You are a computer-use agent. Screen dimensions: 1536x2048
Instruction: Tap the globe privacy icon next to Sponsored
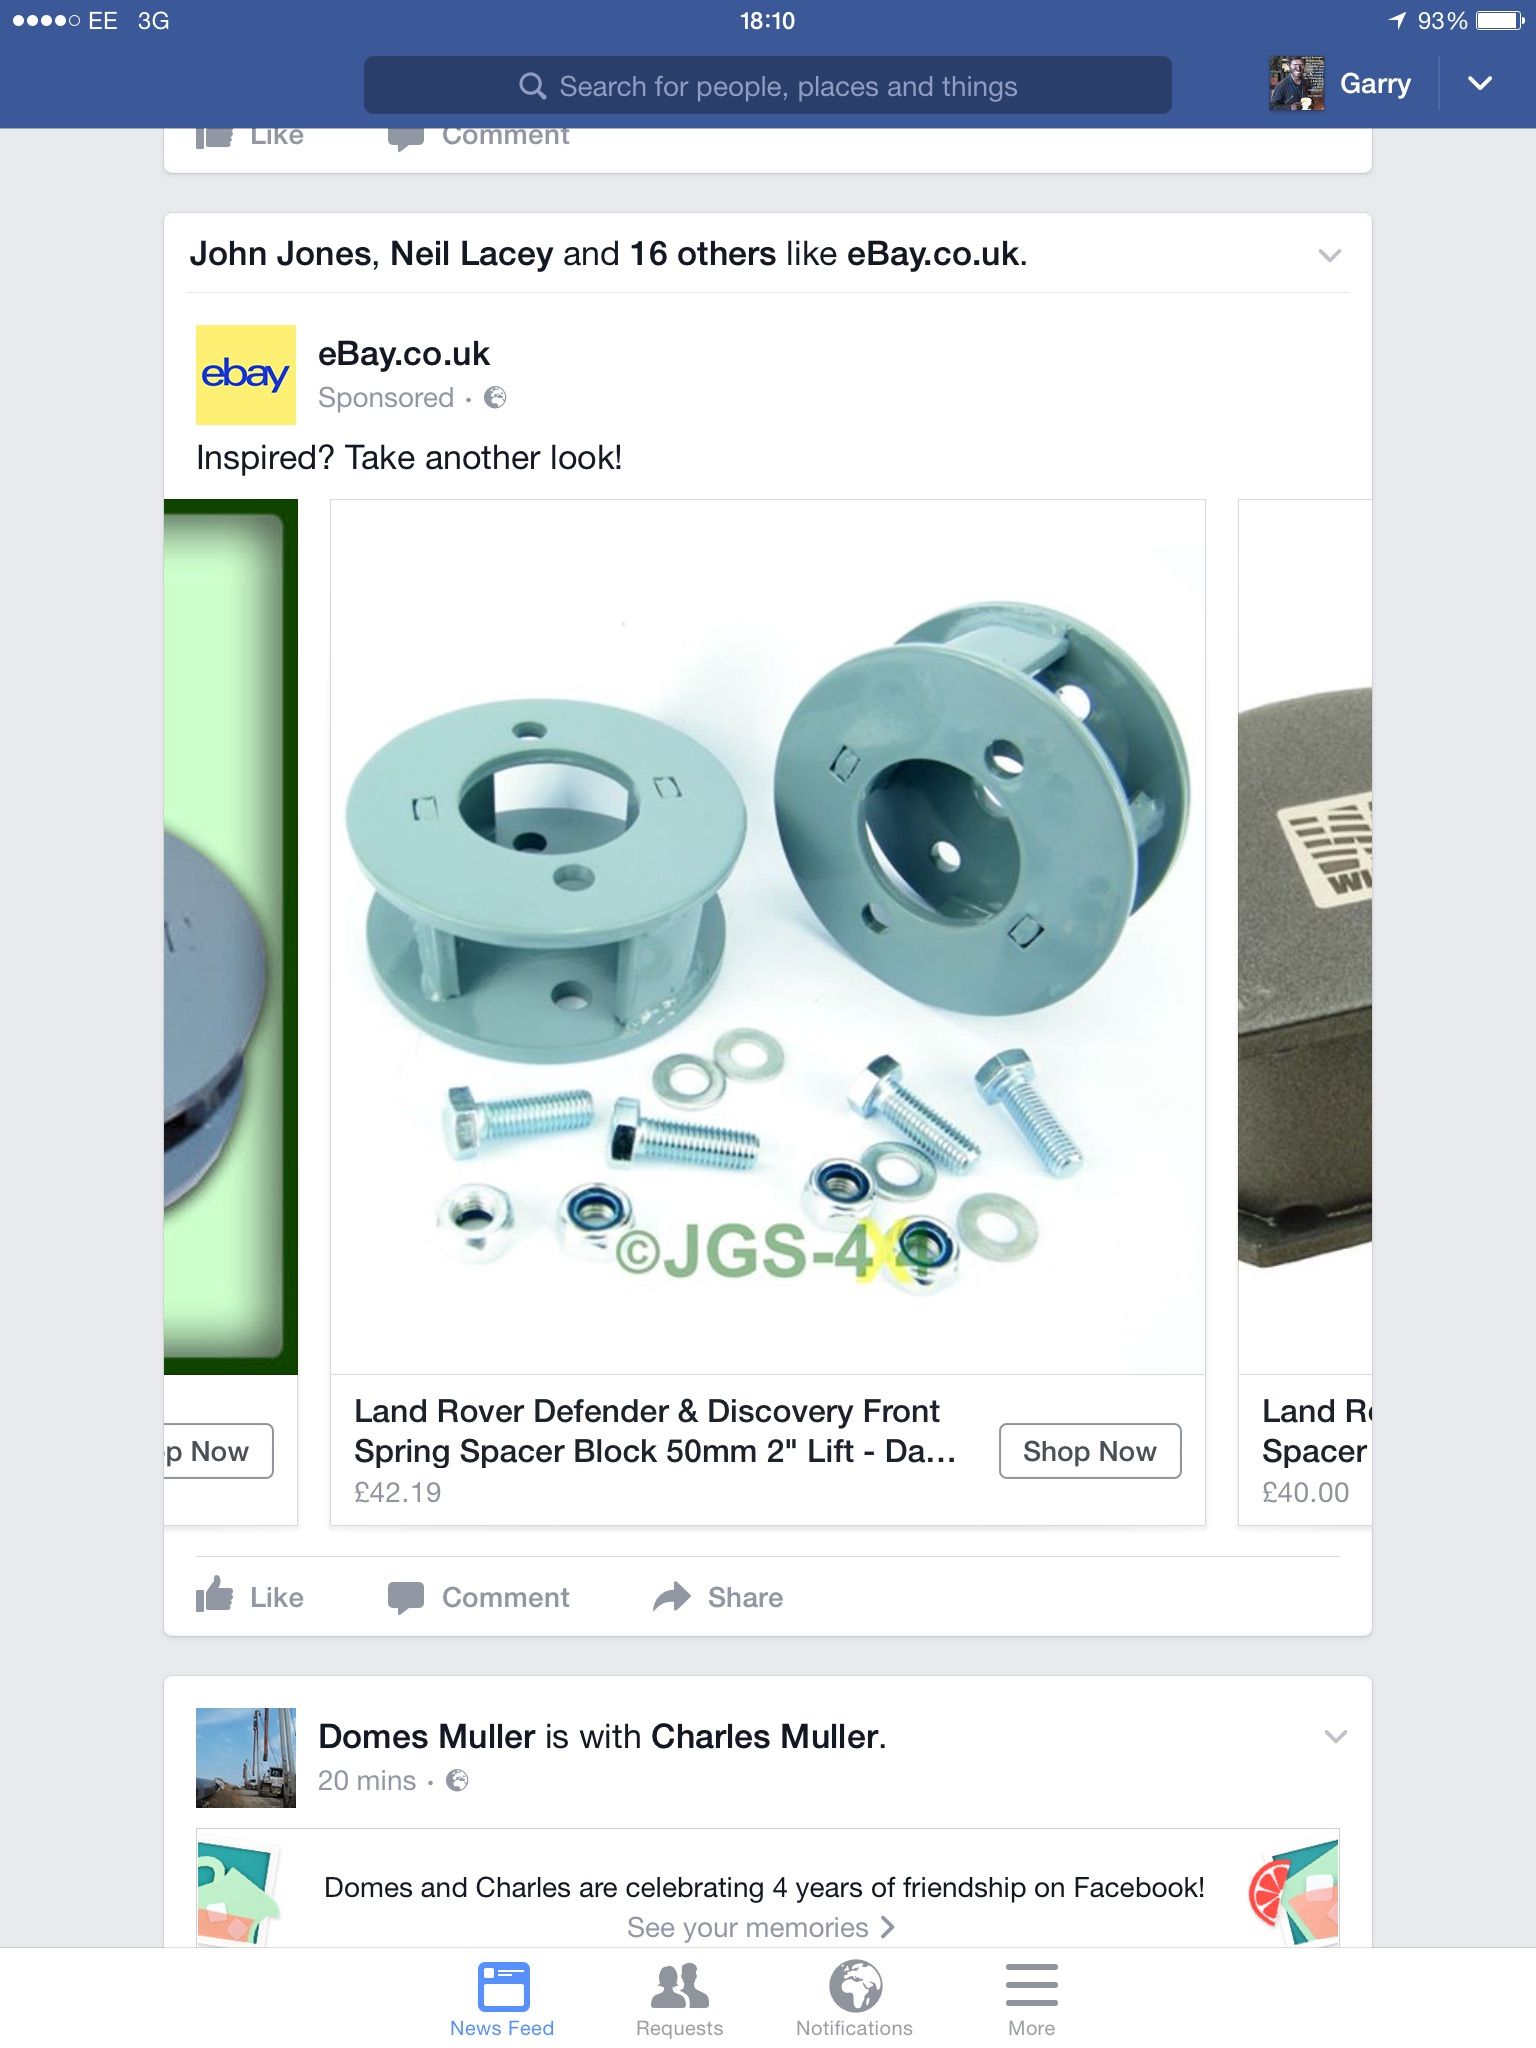(495, 398)
